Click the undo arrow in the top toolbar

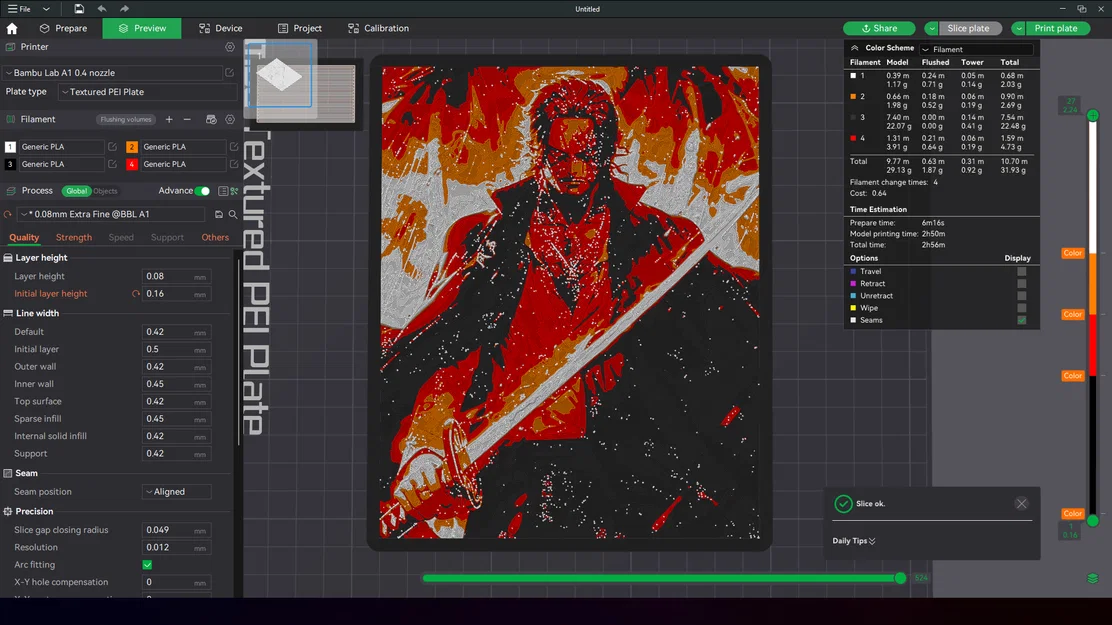point(103,8)
